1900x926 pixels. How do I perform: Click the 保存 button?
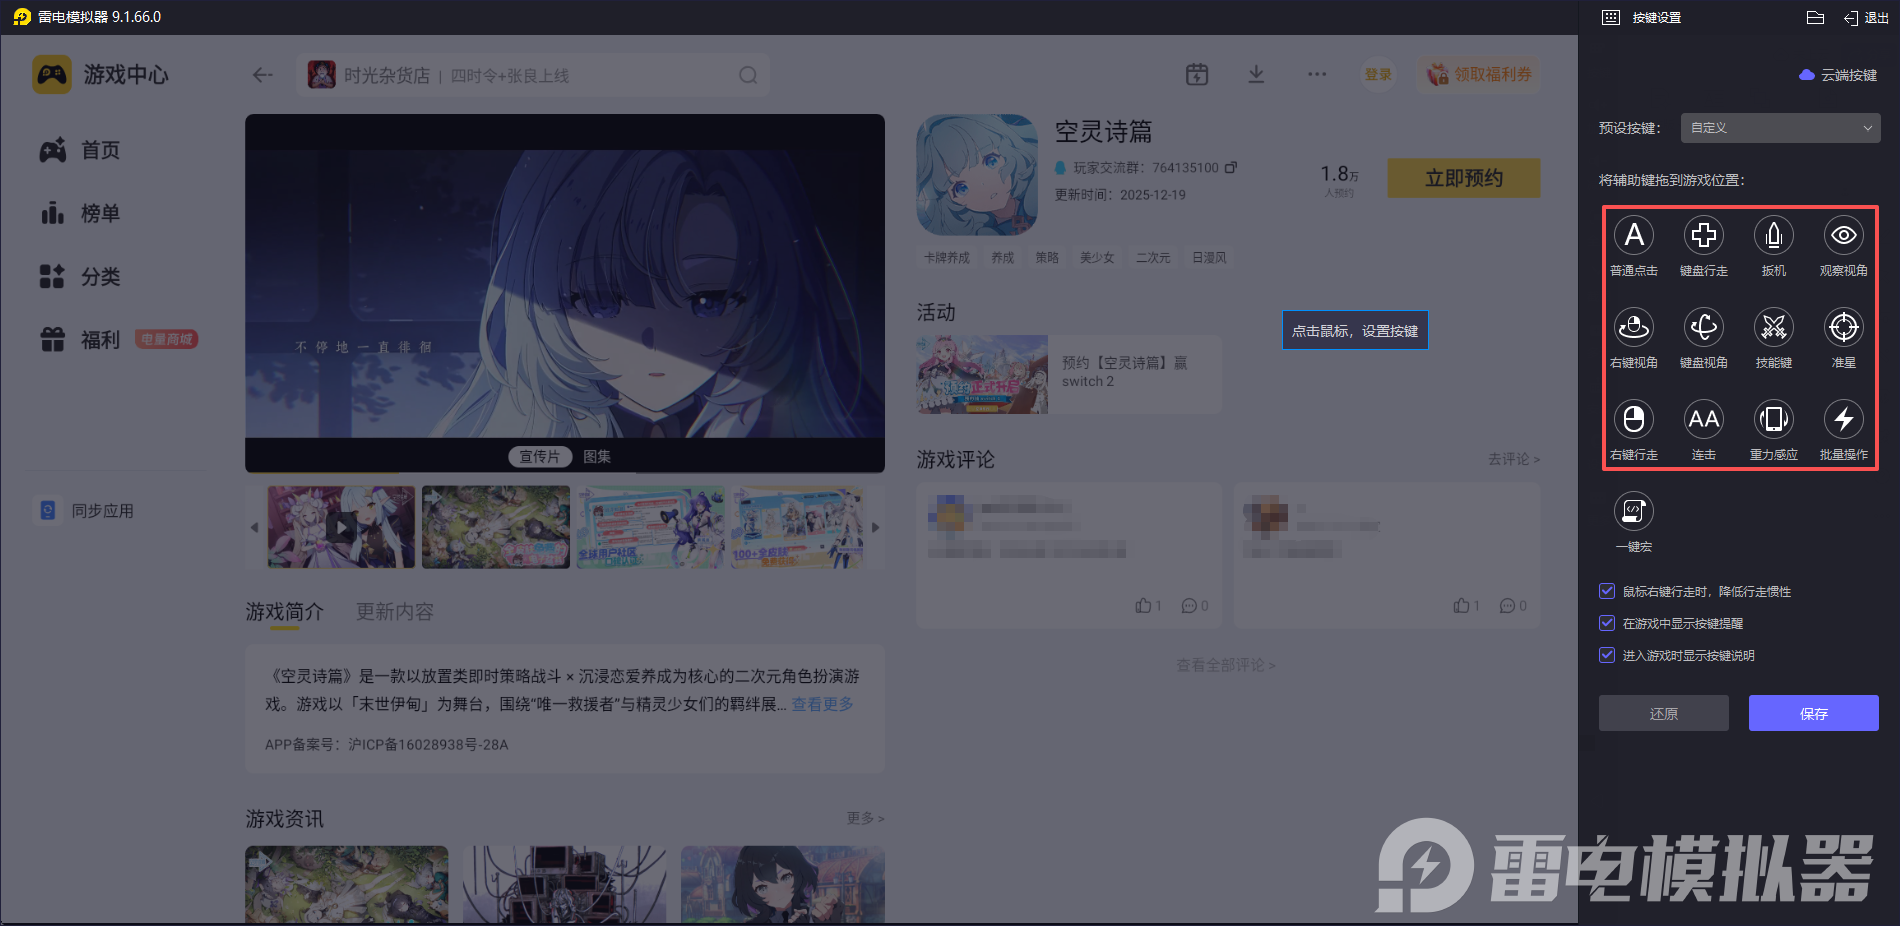tap(1813, 713)
